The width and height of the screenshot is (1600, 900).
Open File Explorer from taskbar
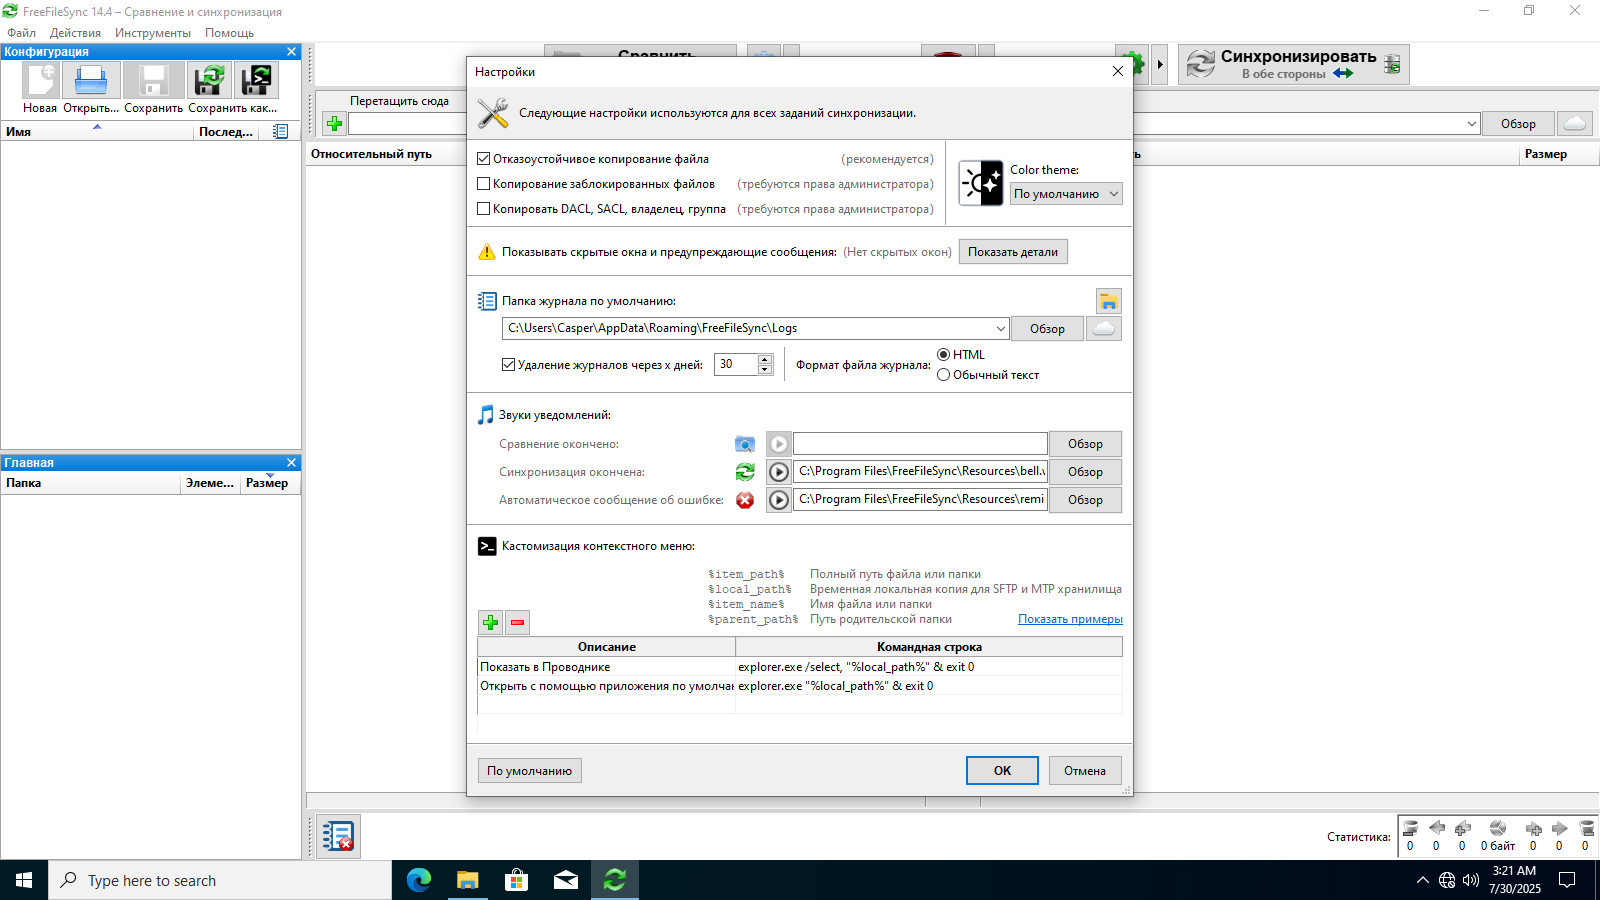pyautogui.click(x=467, y=880)
